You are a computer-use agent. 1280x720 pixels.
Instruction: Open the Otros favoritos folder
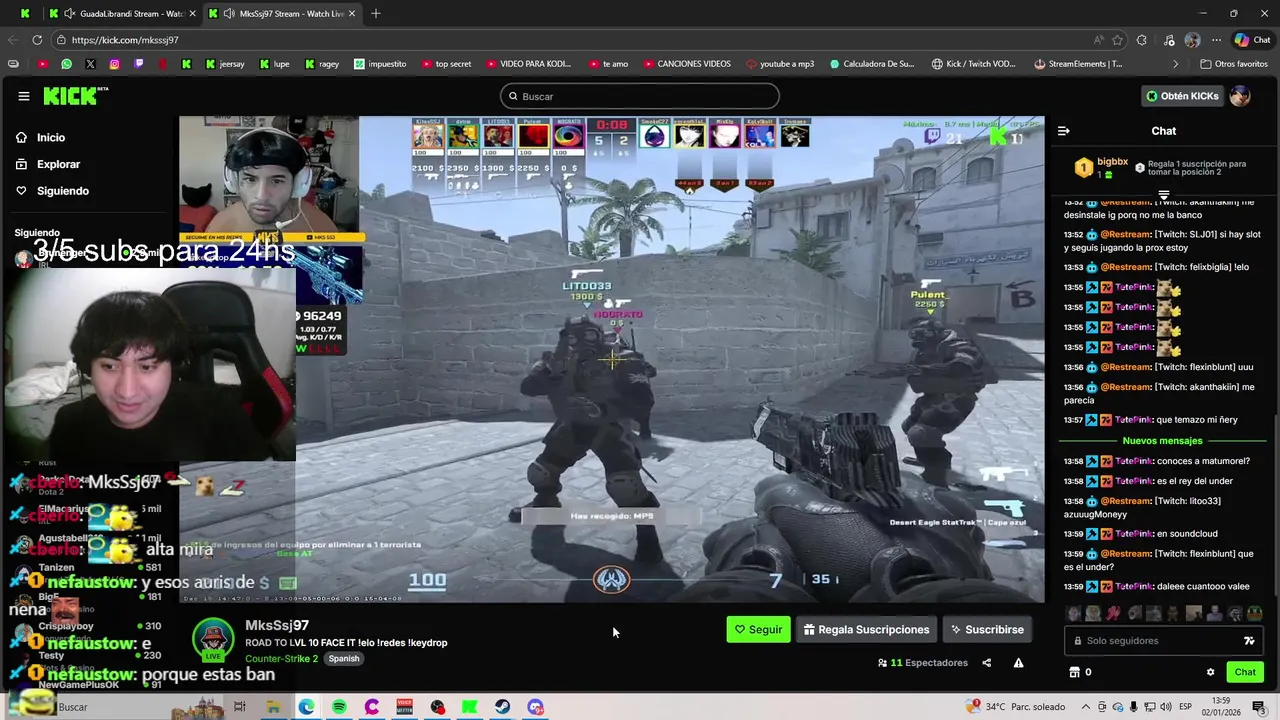pos(1233,64)
